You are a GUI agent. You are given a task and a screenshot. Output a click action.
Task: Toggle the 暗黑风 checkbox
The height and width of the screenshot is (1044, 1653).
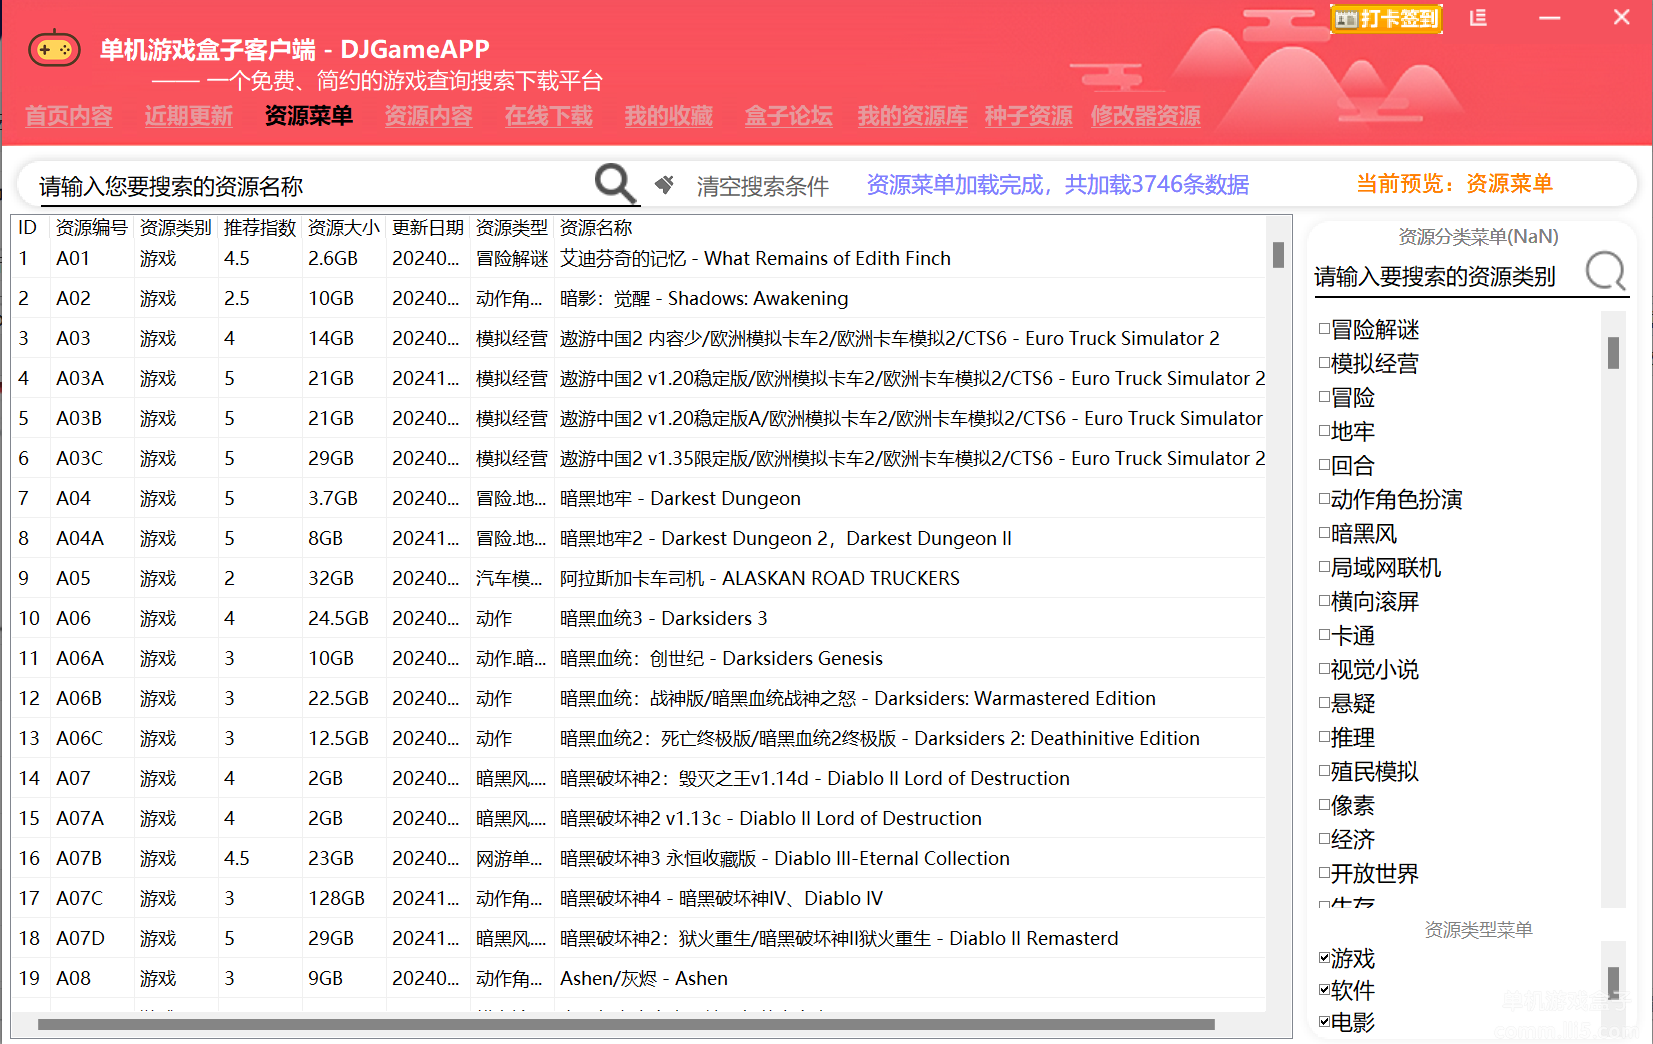[x=1324, y=532]
